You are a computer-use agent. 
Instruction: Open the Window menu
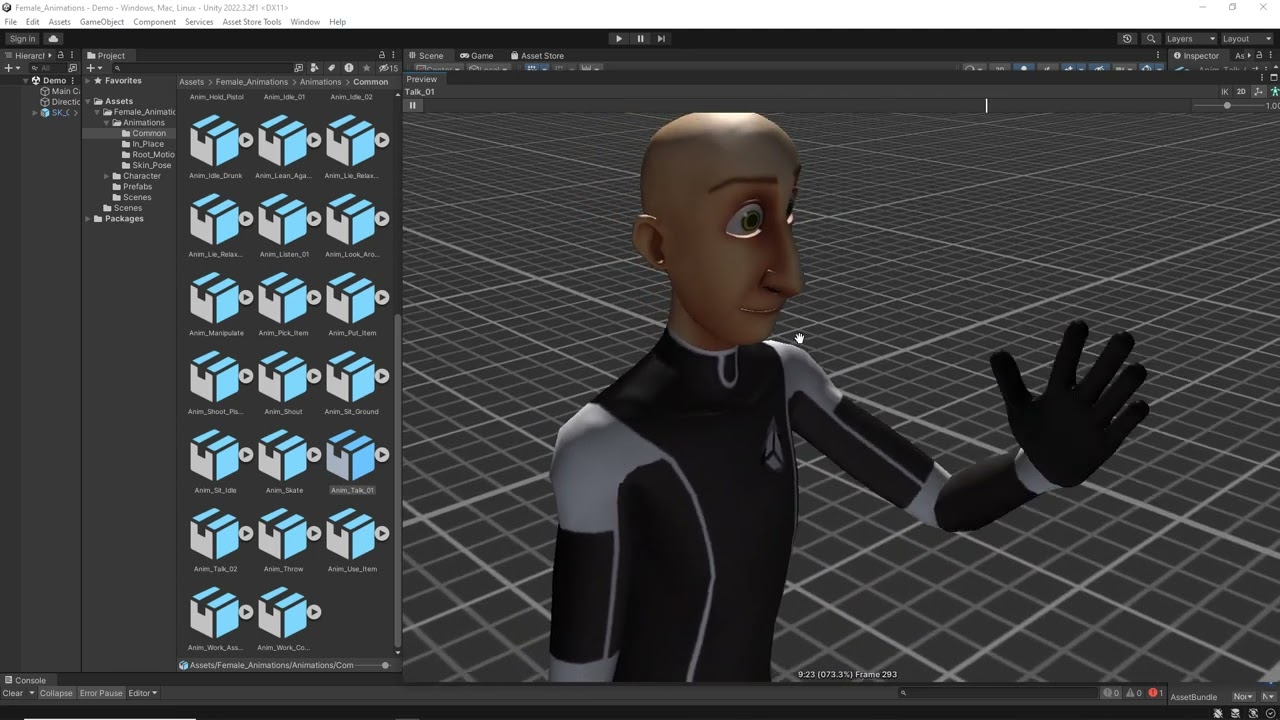pos(305,22)
